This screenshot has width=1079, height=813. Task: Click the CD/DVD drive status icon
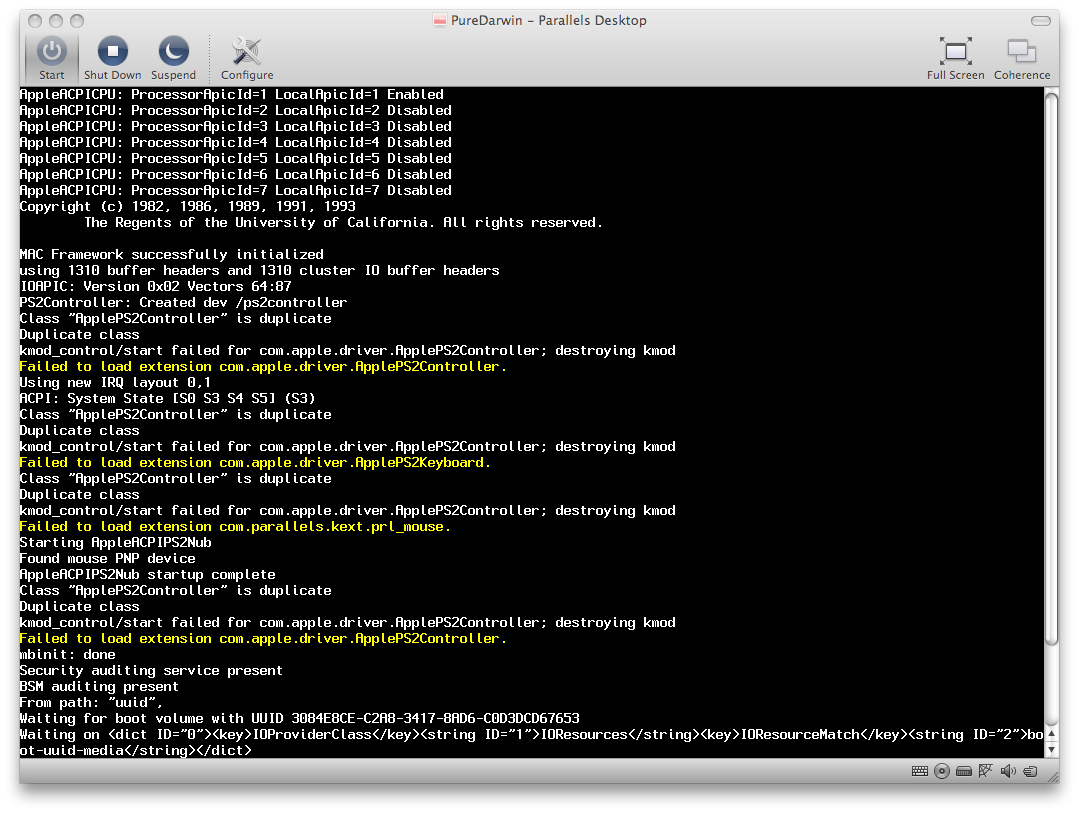pos(941,771)
